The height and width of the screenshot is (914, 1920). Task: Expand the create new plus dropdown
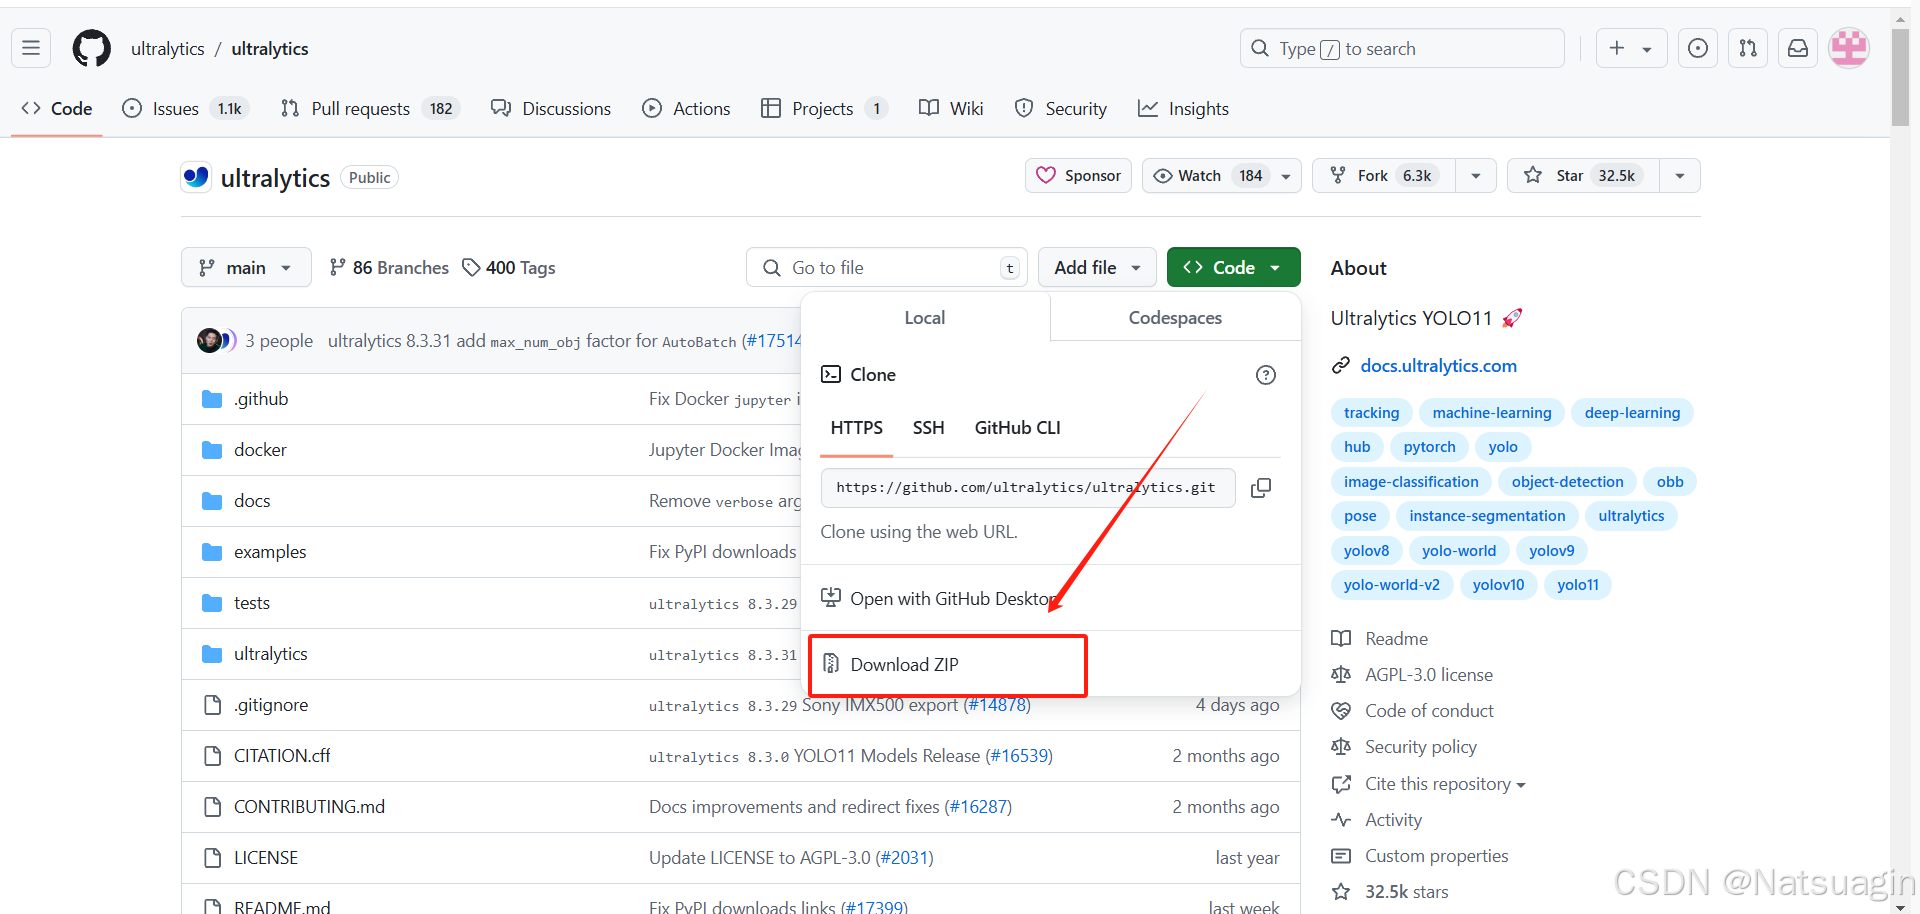[x=1632, y=48]
